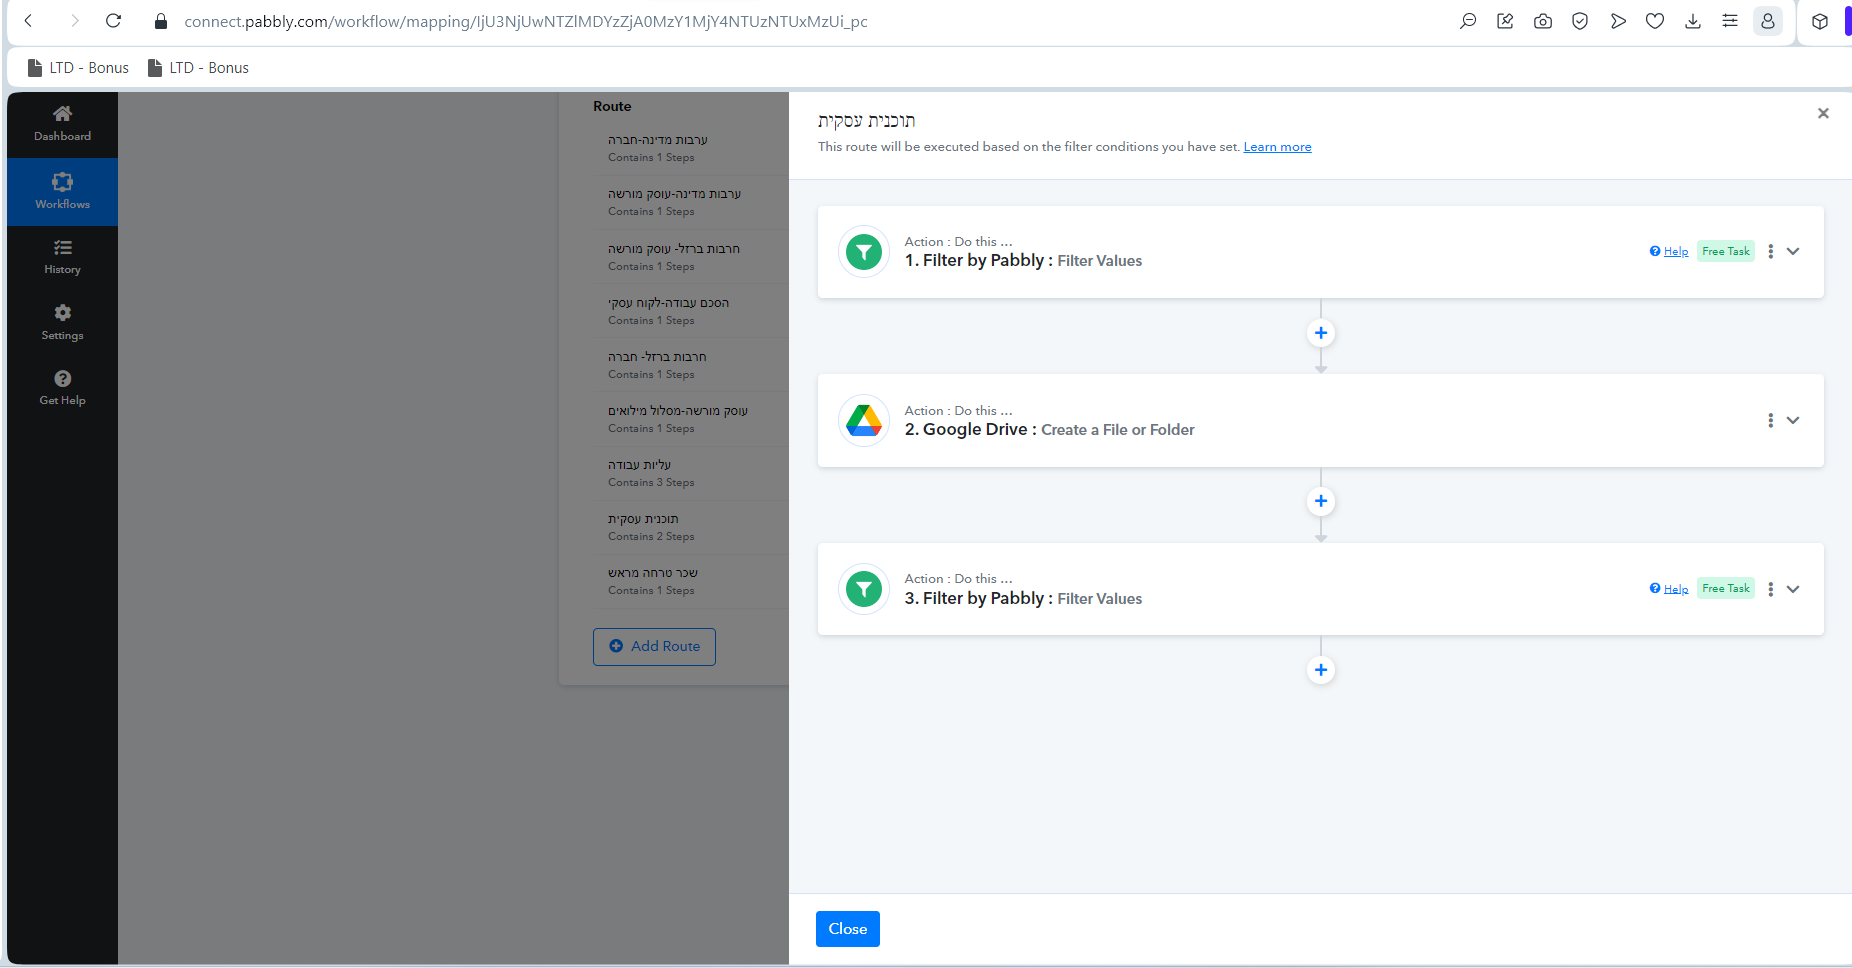Click the send/flow arrow icon

1618,21
